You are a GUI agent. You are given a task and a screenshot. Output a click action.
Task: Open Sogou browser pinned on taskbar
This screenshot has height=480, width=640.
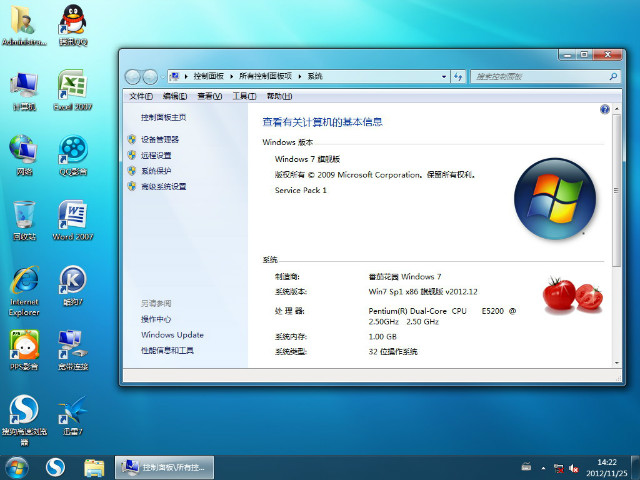coord(56,468)
